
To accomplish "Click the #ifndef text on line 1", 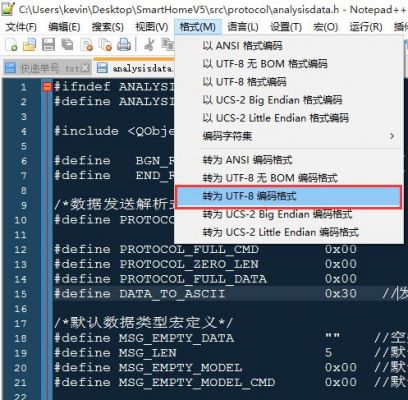I will click(82, 87).
